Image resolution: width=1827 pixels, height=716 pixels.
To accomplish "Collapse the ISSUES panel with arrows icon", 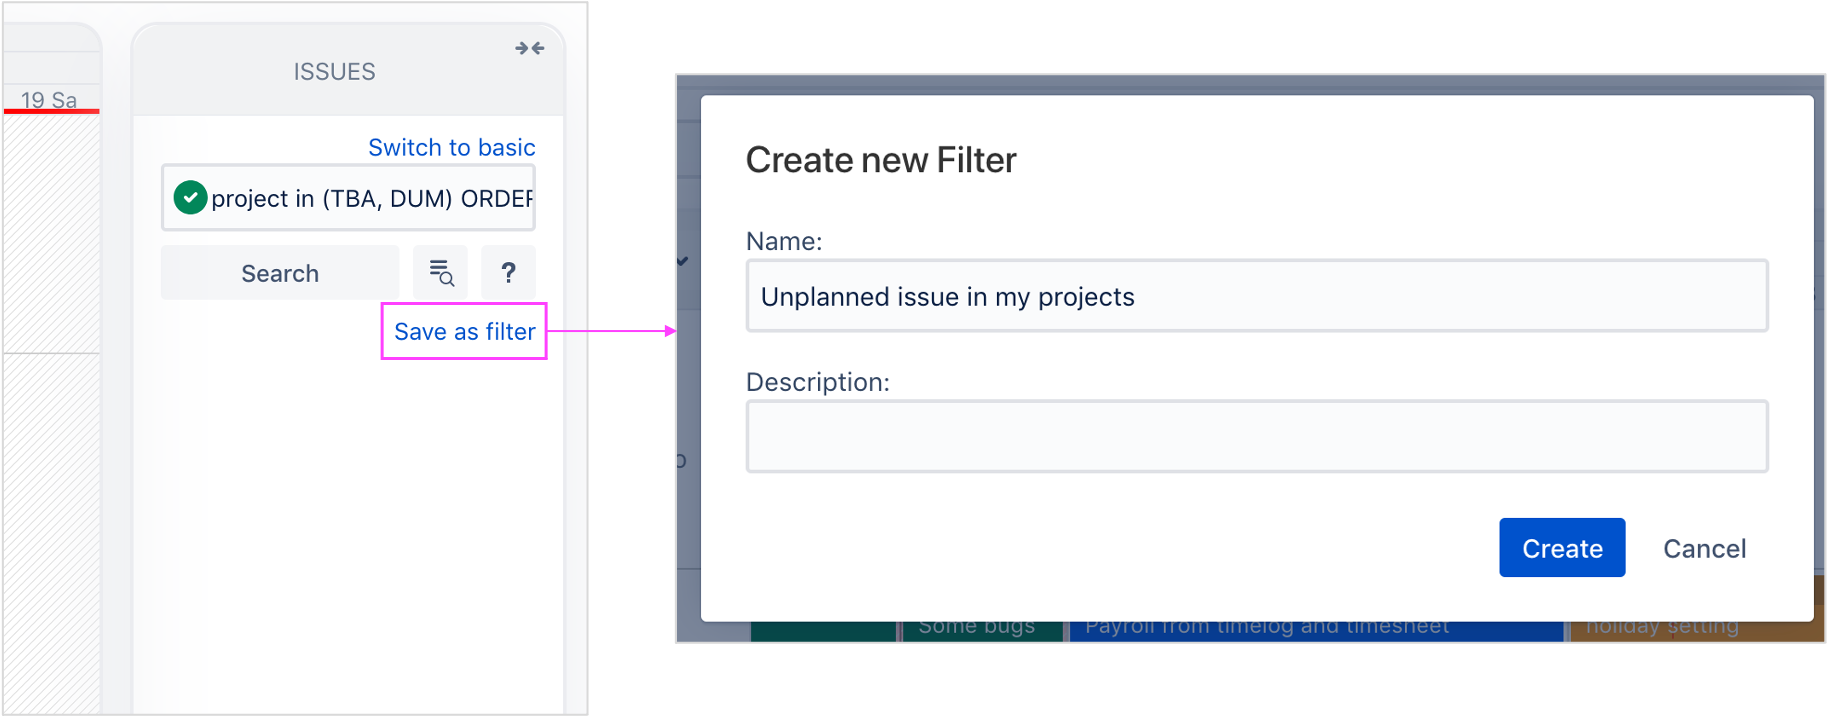I will tap(529, 48).
